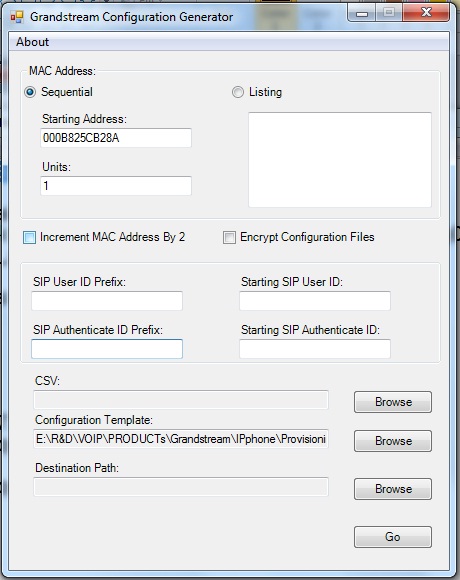Open the About menu
Screen dimensions: 460x580
[33, 42]
